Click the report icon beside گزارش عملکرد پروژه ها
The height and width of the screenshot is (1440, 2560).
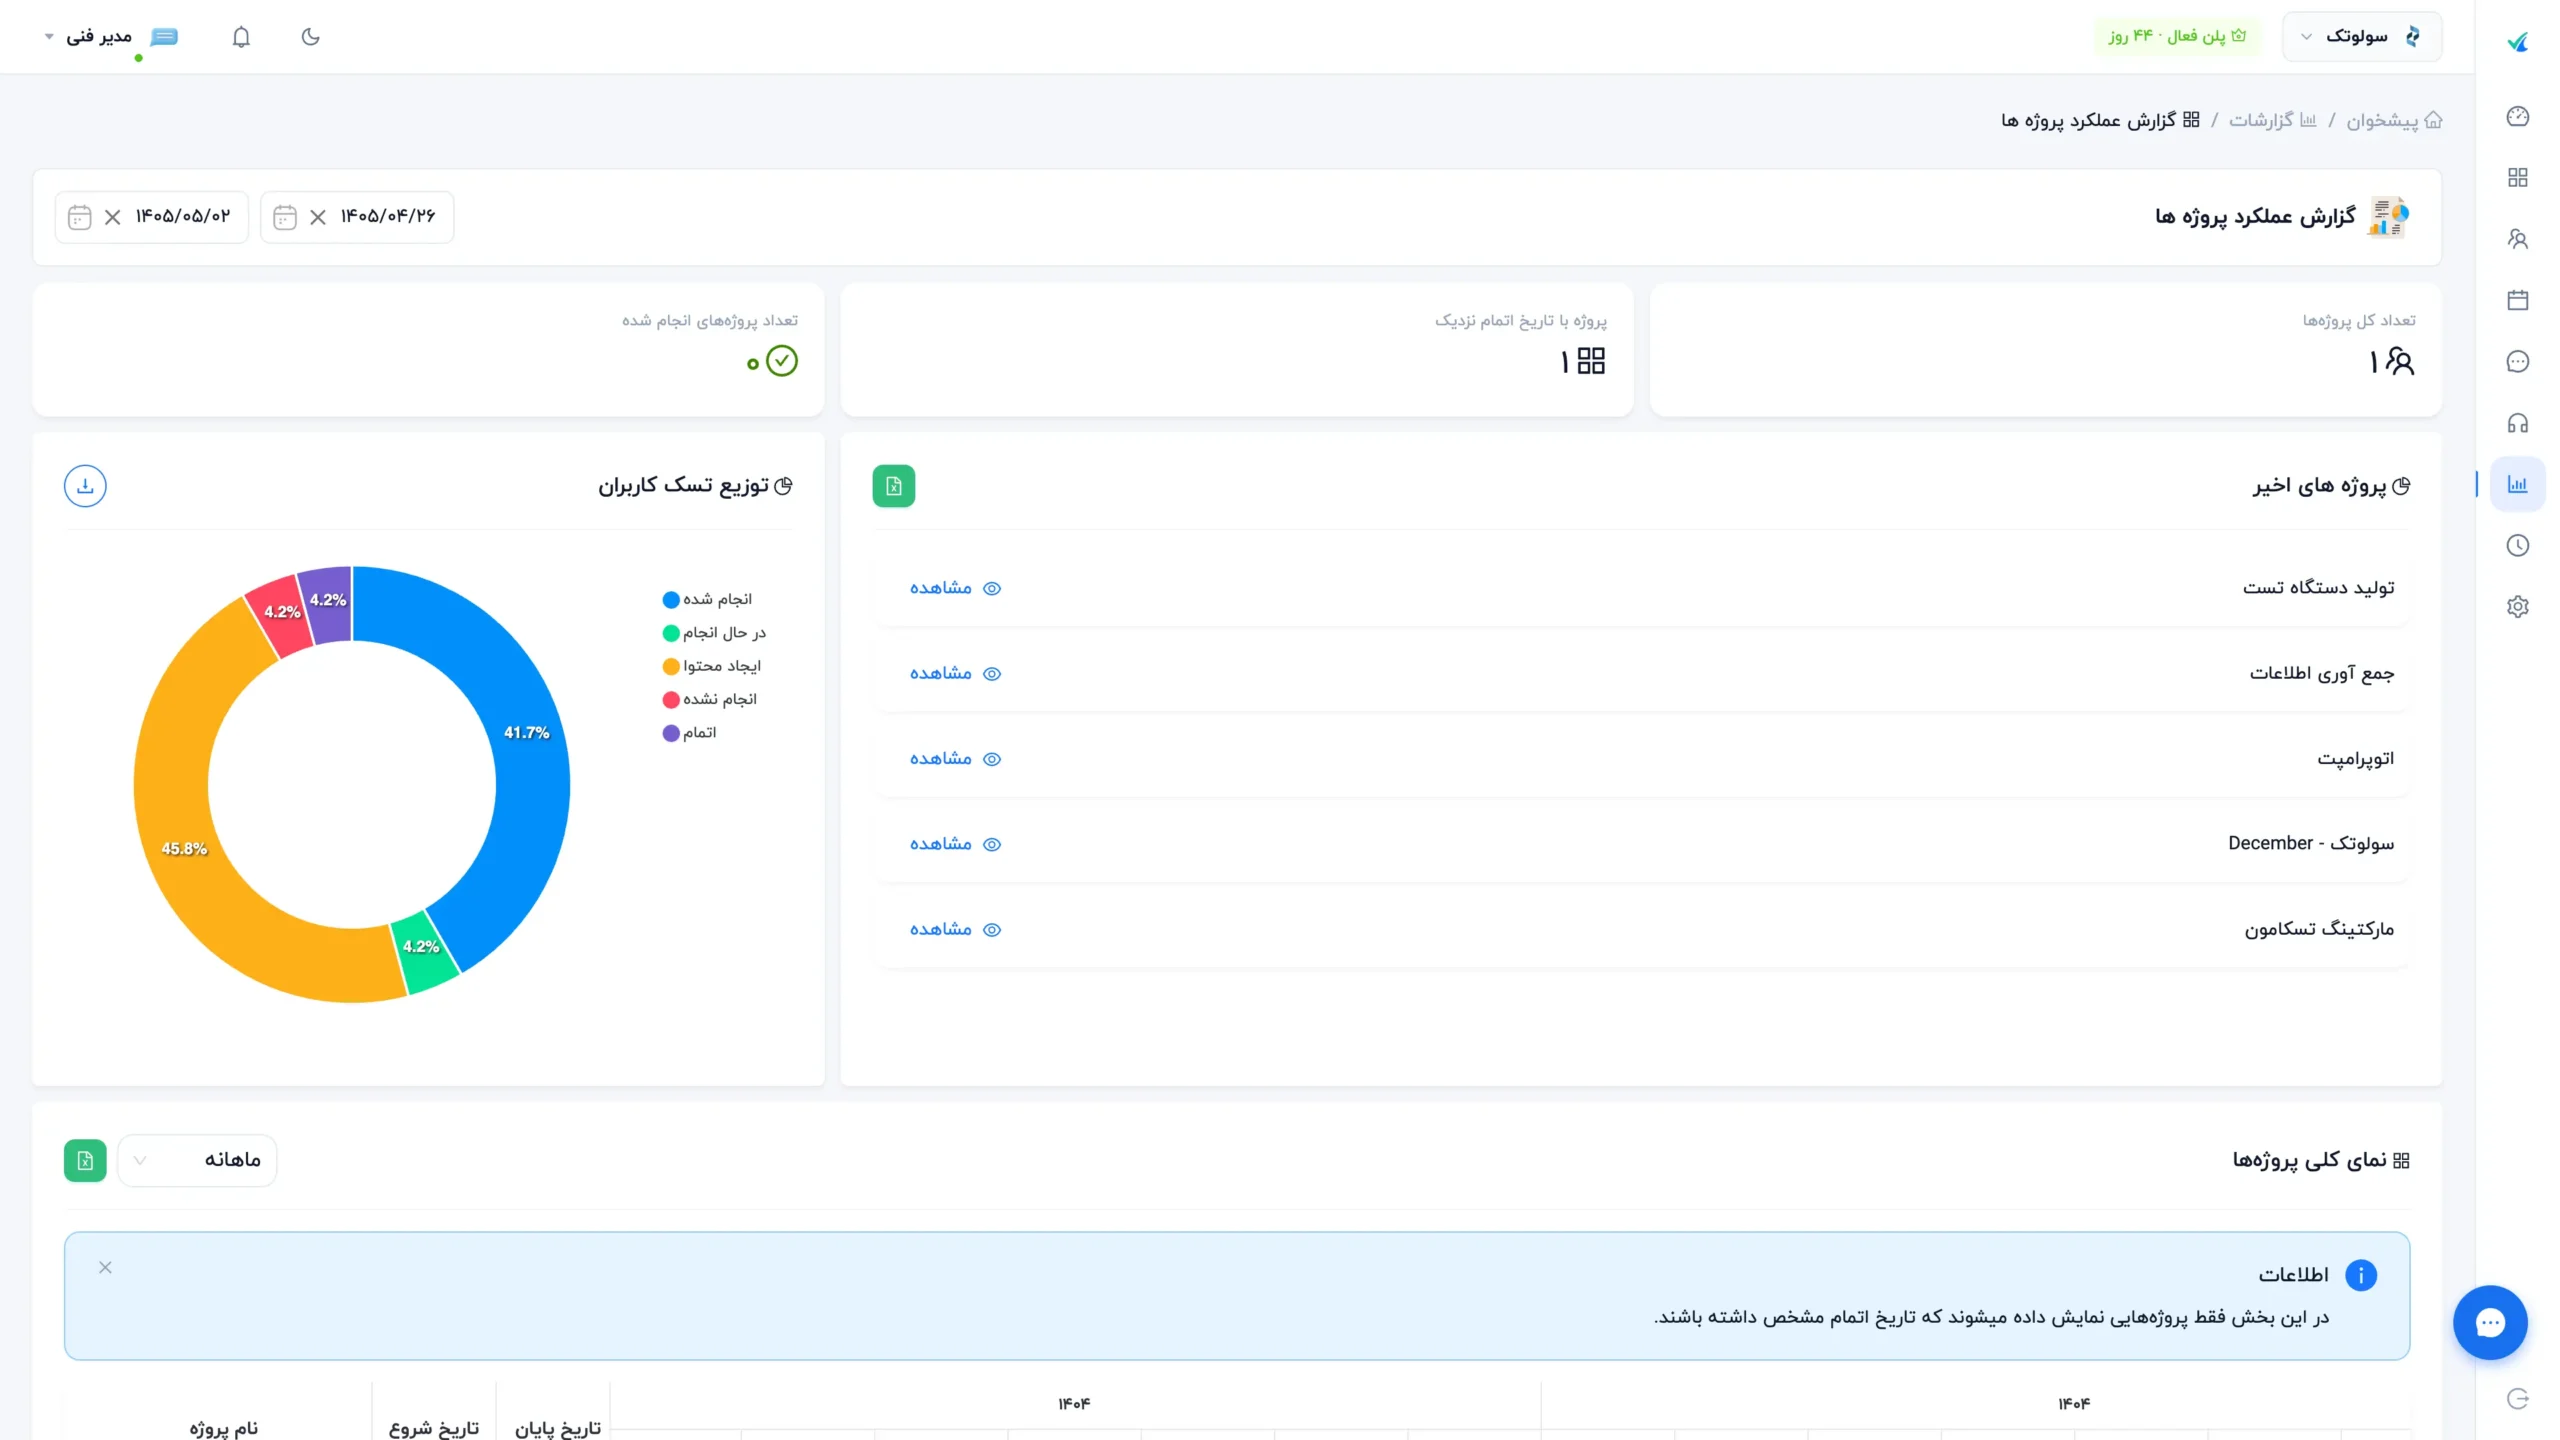(x=2388, y=217)
